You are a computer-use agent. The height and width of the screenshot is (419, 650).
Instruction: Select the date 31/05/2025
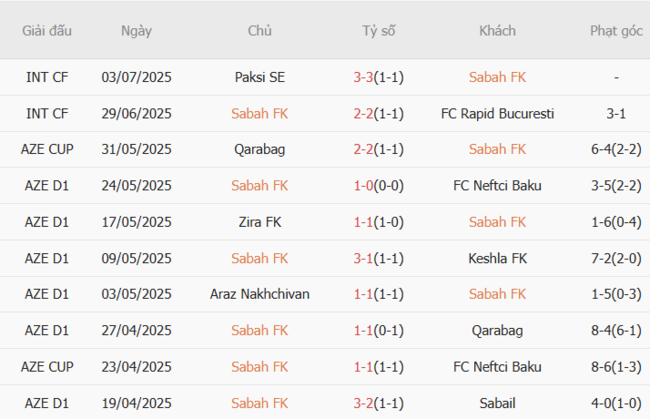[136, 149]
